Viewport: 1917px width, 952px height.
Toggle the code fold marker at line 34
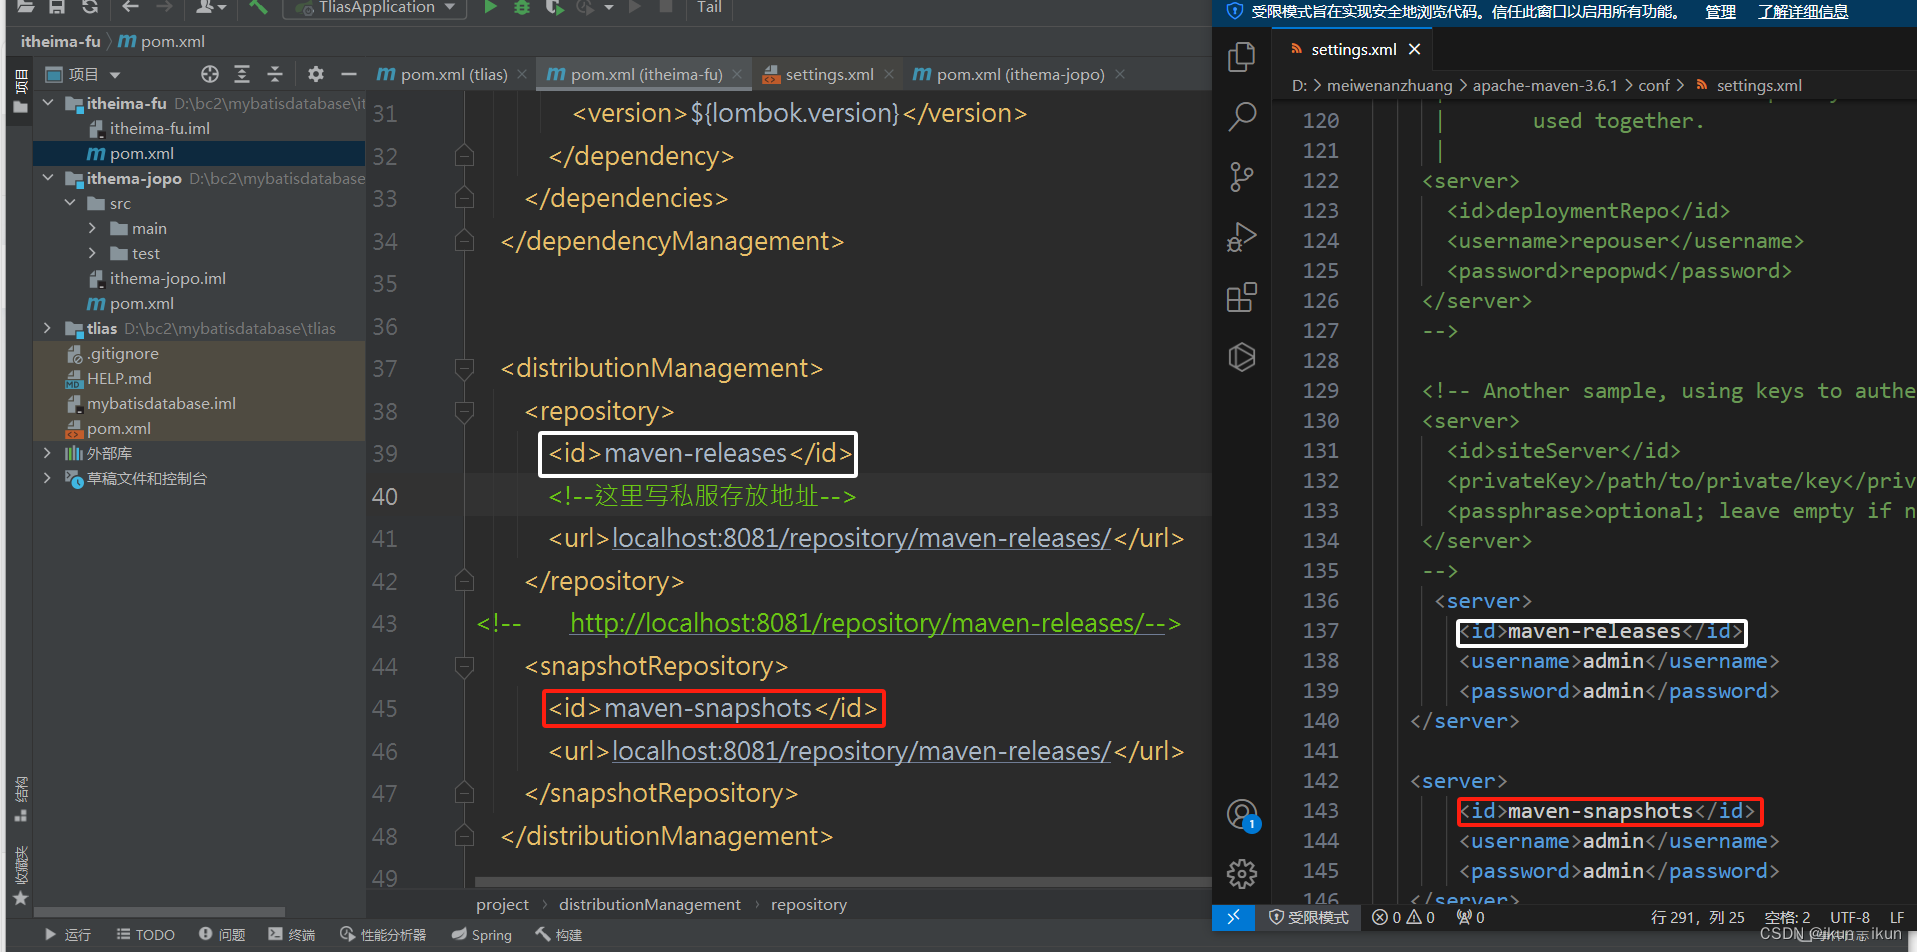pos(464,241)
